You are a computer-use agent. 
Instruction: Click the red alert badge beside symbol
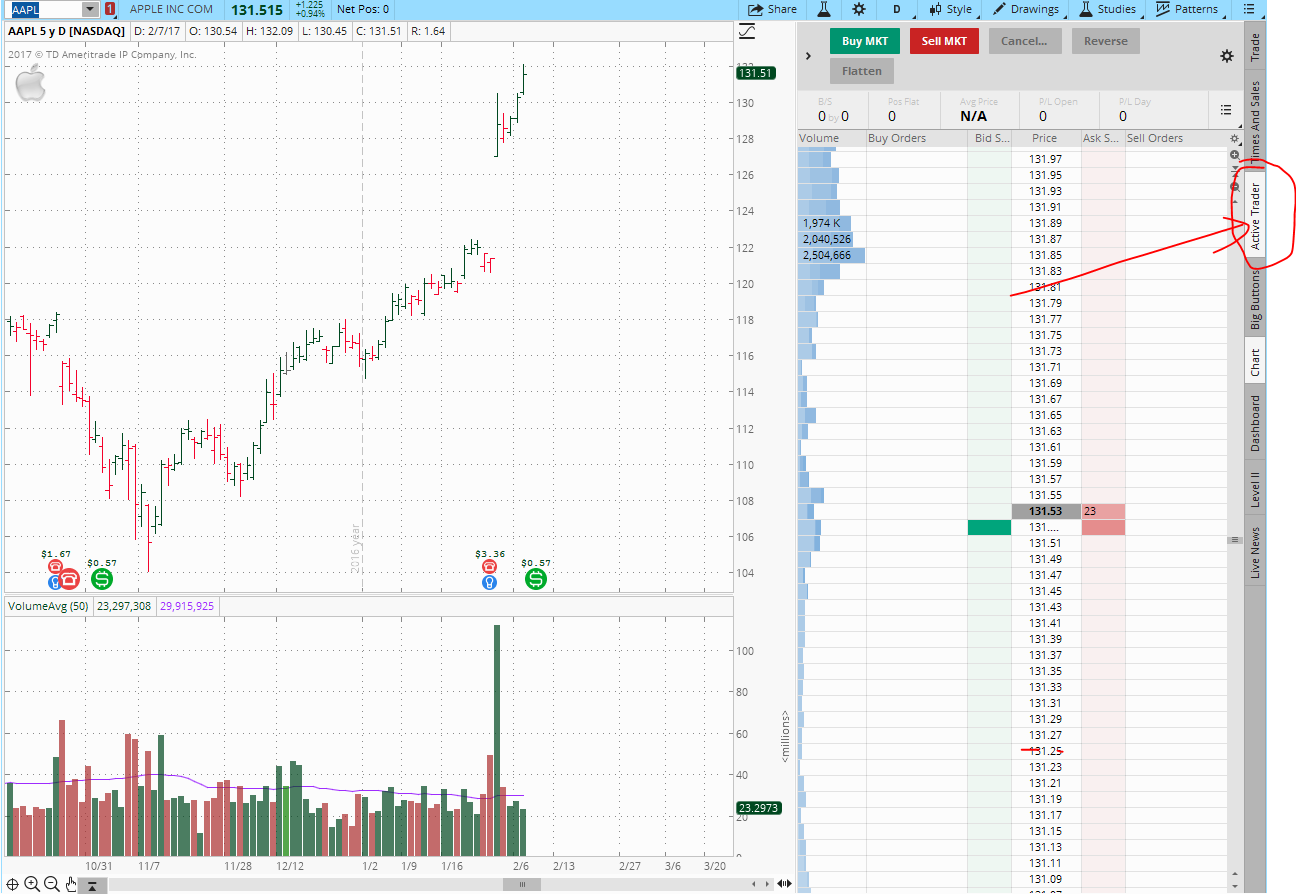[x=109, y=9]
